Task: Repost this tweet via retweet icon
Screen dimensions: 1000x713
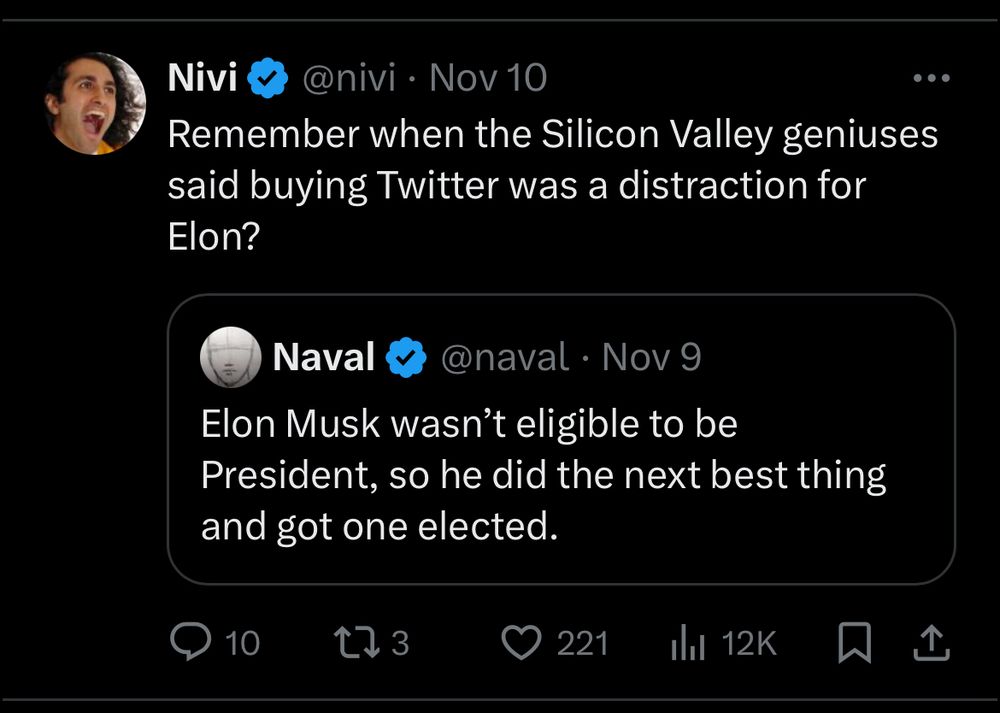Action: tap(355, 642)
